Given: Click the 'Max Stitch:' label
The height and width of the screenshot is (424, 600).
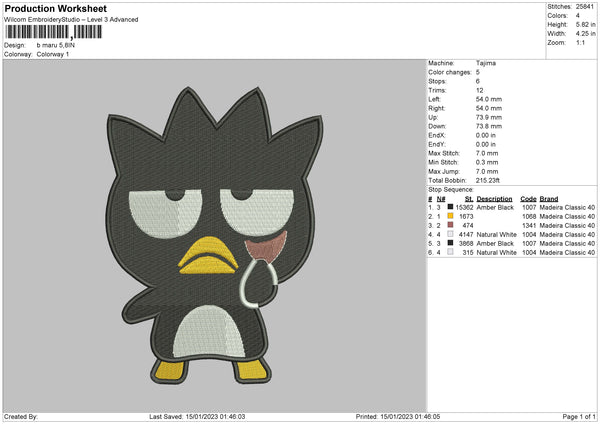Looking at the screenshot, I should [x=444, y=153].
